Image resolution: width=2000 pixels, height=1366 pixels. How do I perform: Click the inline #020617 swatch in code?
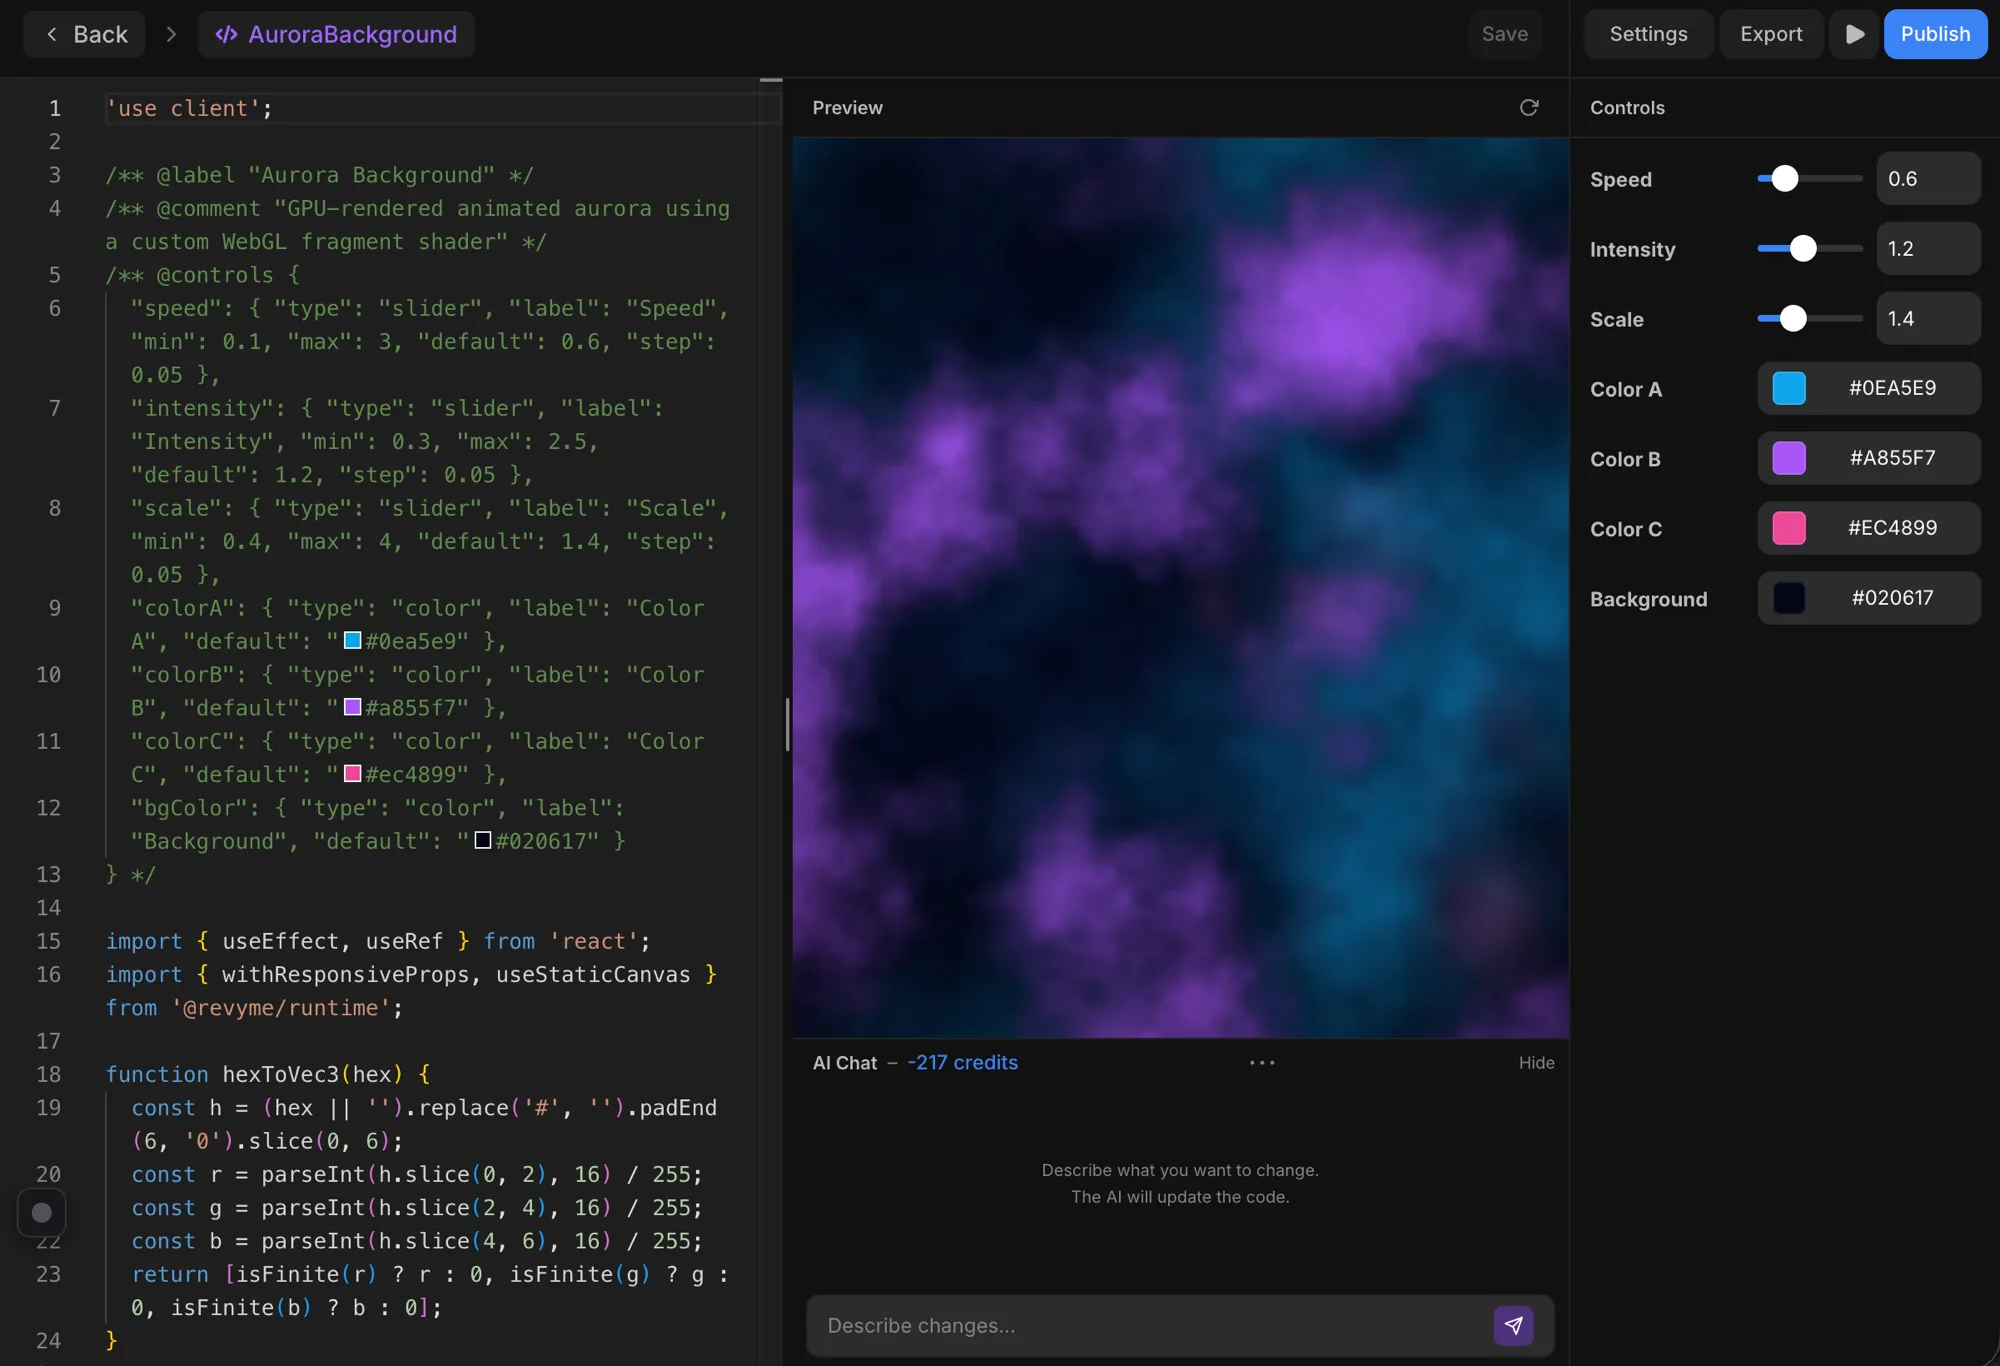click(x=482, y=840)
